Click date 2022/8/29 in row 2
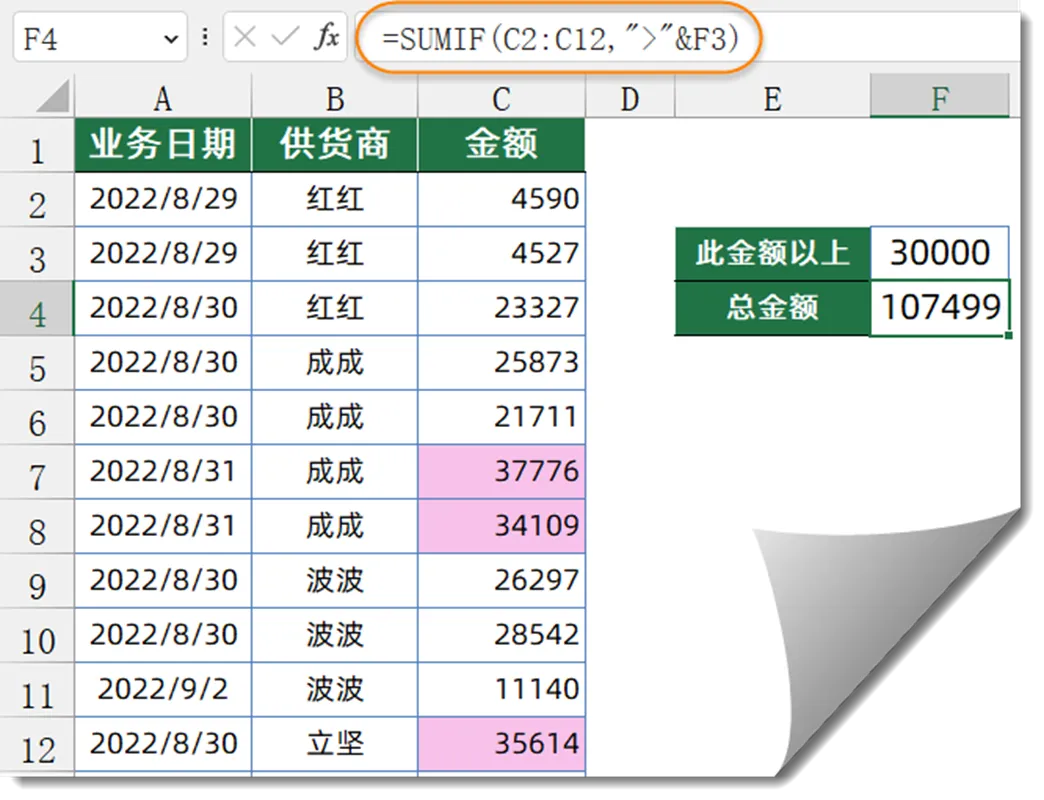The width and height of the screenshot is (1044, 800). pos(163,200)
